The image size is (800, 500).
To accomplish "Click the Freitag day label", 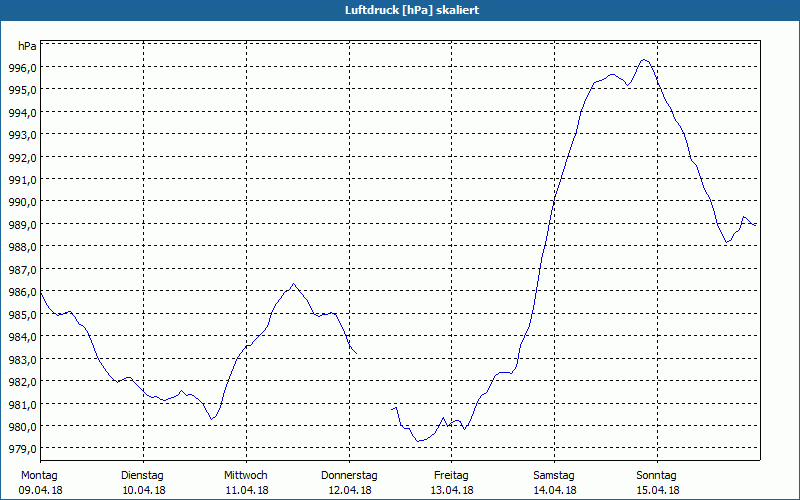I will tap(451, 476).
